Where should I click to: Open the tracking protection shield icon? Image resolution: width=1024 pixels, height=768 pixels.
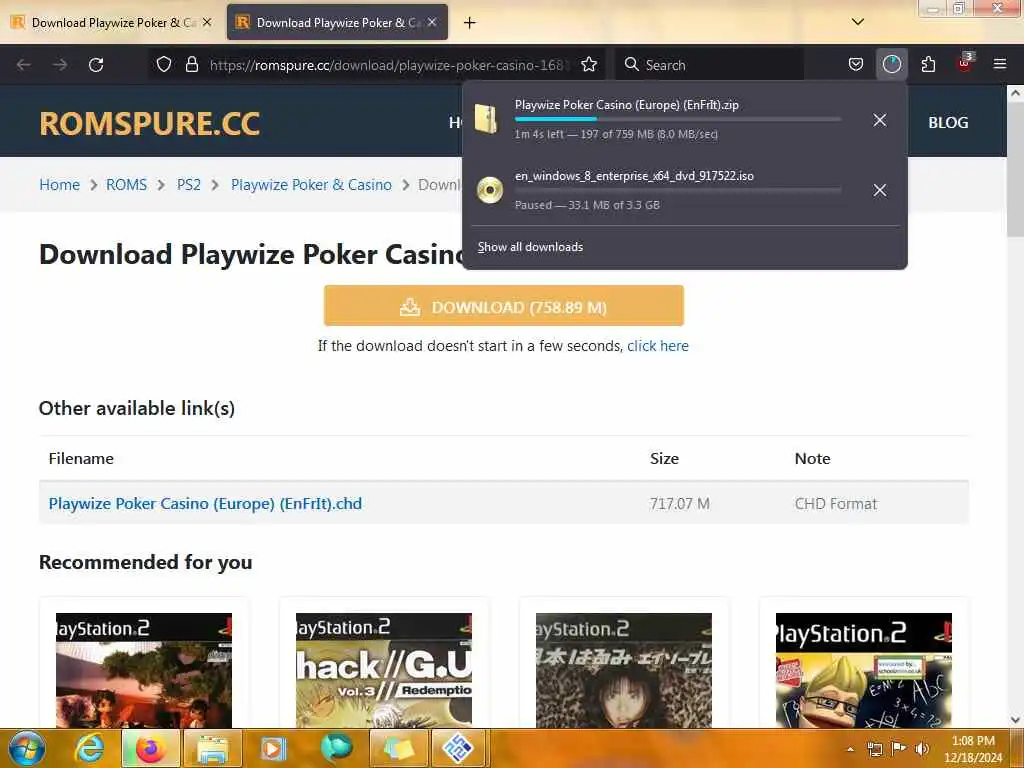coord(164,65)
